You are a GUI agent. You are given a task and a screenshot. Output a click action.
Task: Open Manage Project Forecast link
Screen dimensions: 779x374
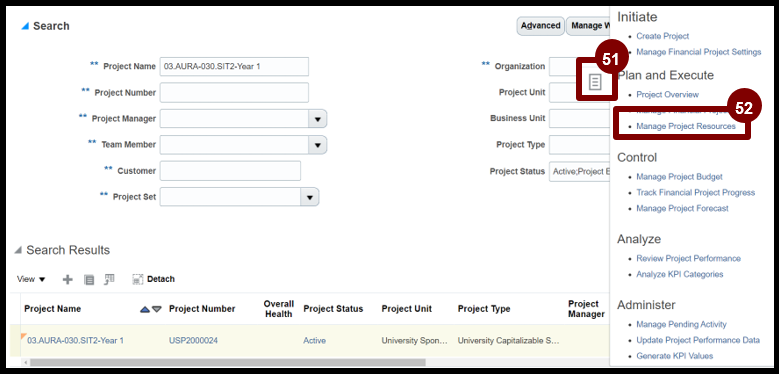pyautogui.click(x=682, y=209)
